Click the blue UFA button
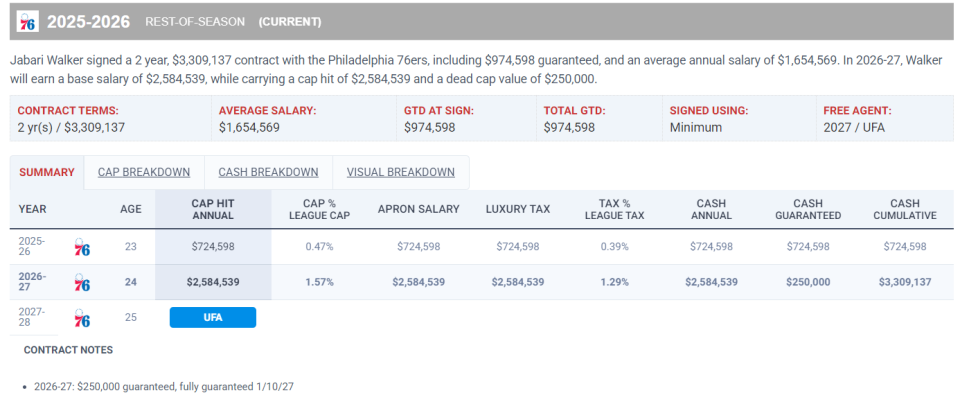The width and height of the screenshot is (960, 411). [x=212, y=317]
